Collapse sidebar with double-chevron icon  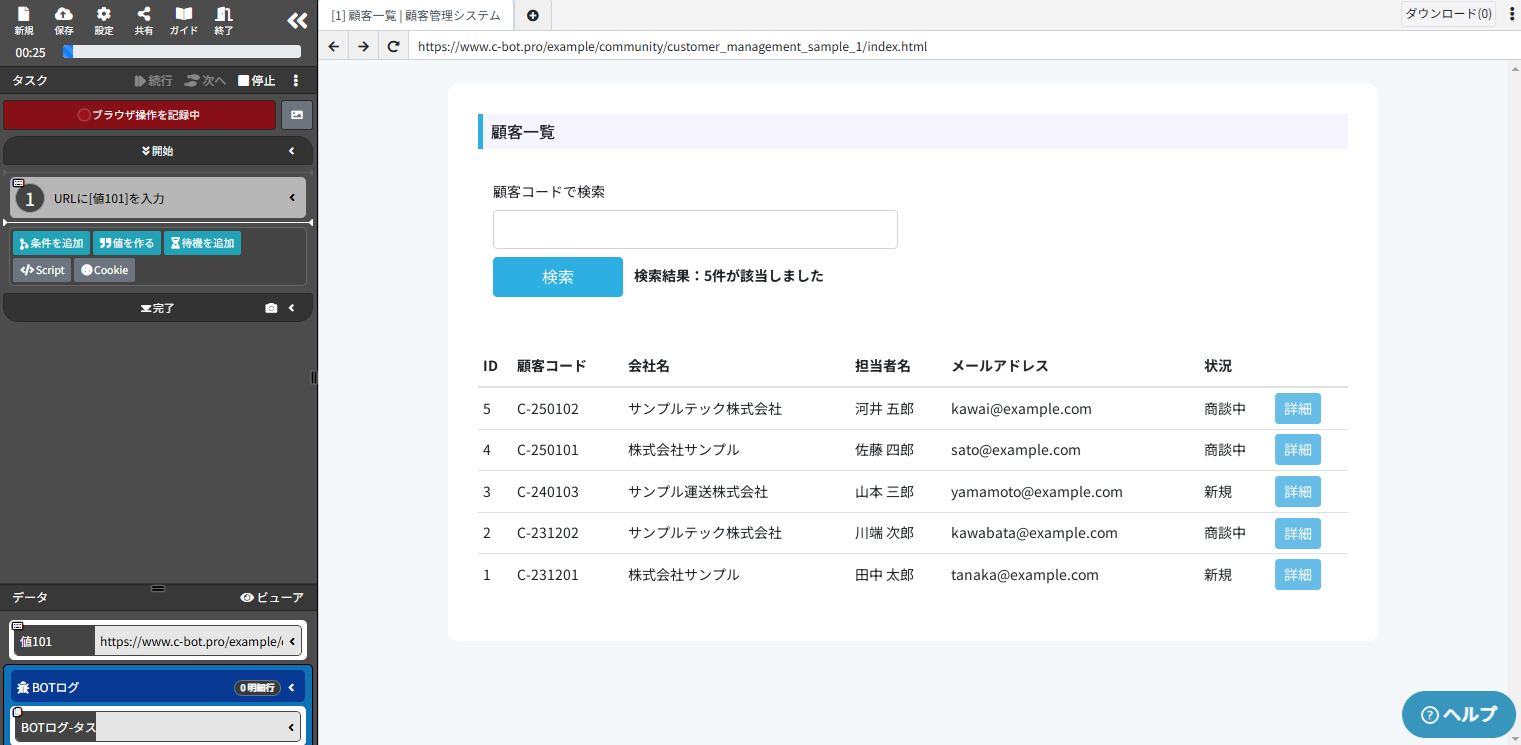(x=297, y=20)
